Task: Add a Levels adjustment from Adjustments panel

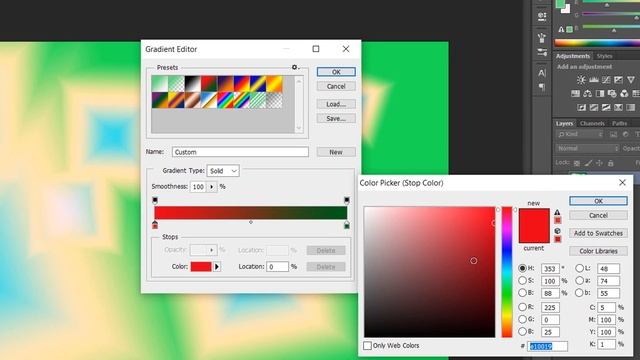Action: coord(594,80)
